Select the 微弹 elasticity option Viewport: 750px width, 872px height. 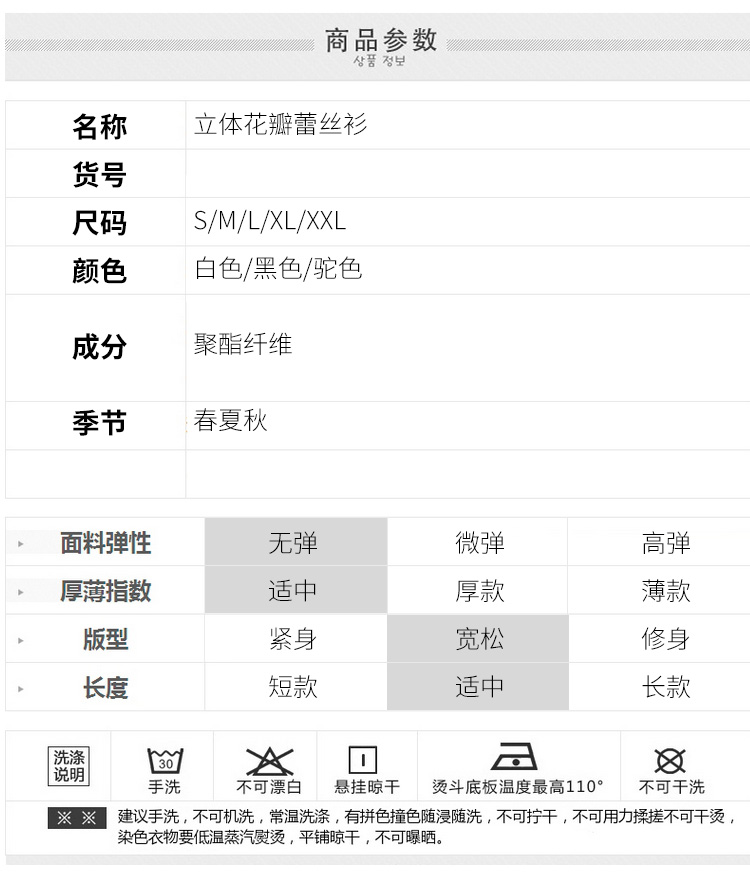[x=478, y=542]
